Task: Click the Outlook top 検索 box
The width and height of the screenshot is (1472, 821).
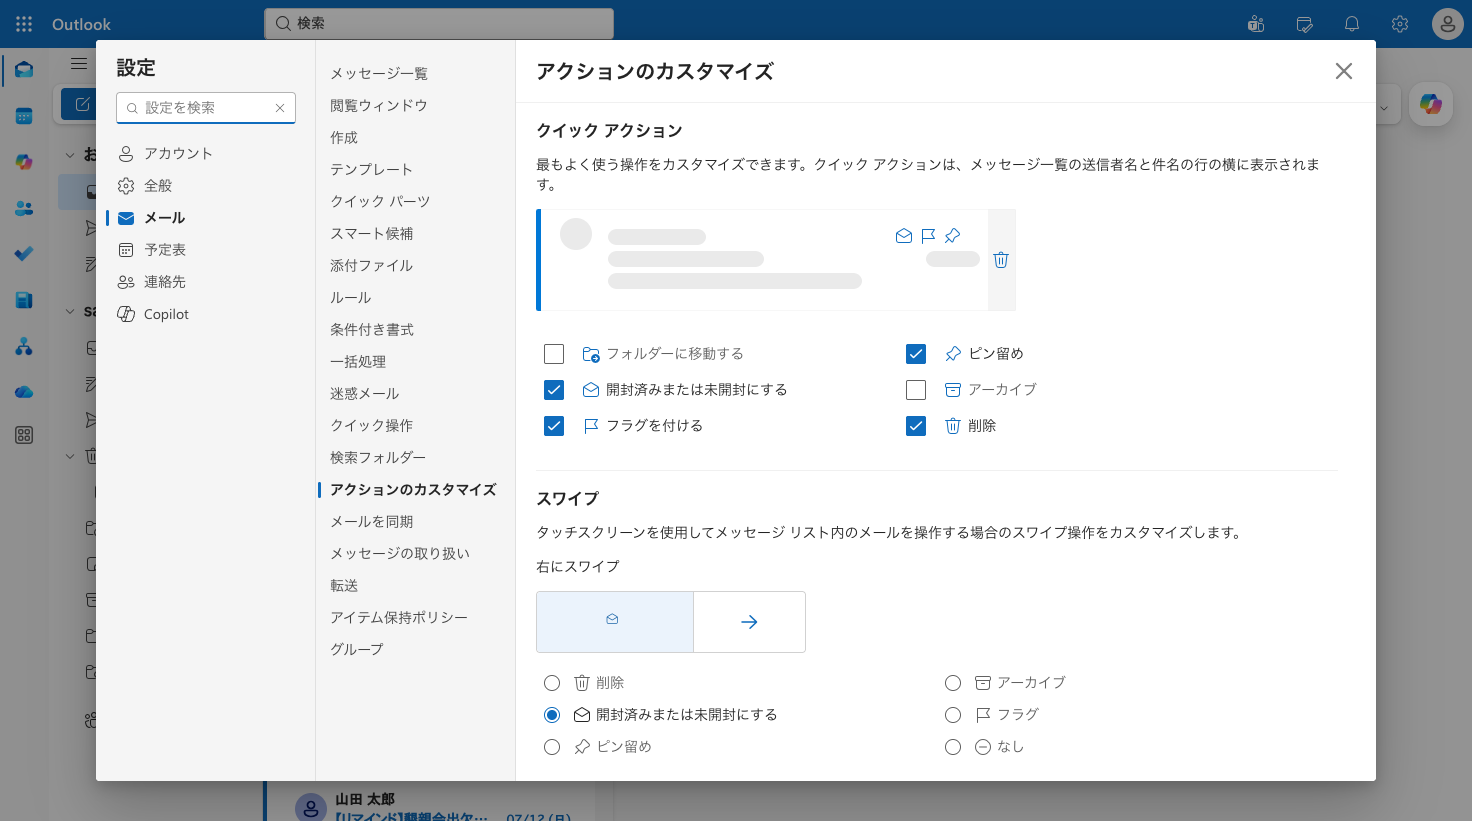Action: coord(439,23)
